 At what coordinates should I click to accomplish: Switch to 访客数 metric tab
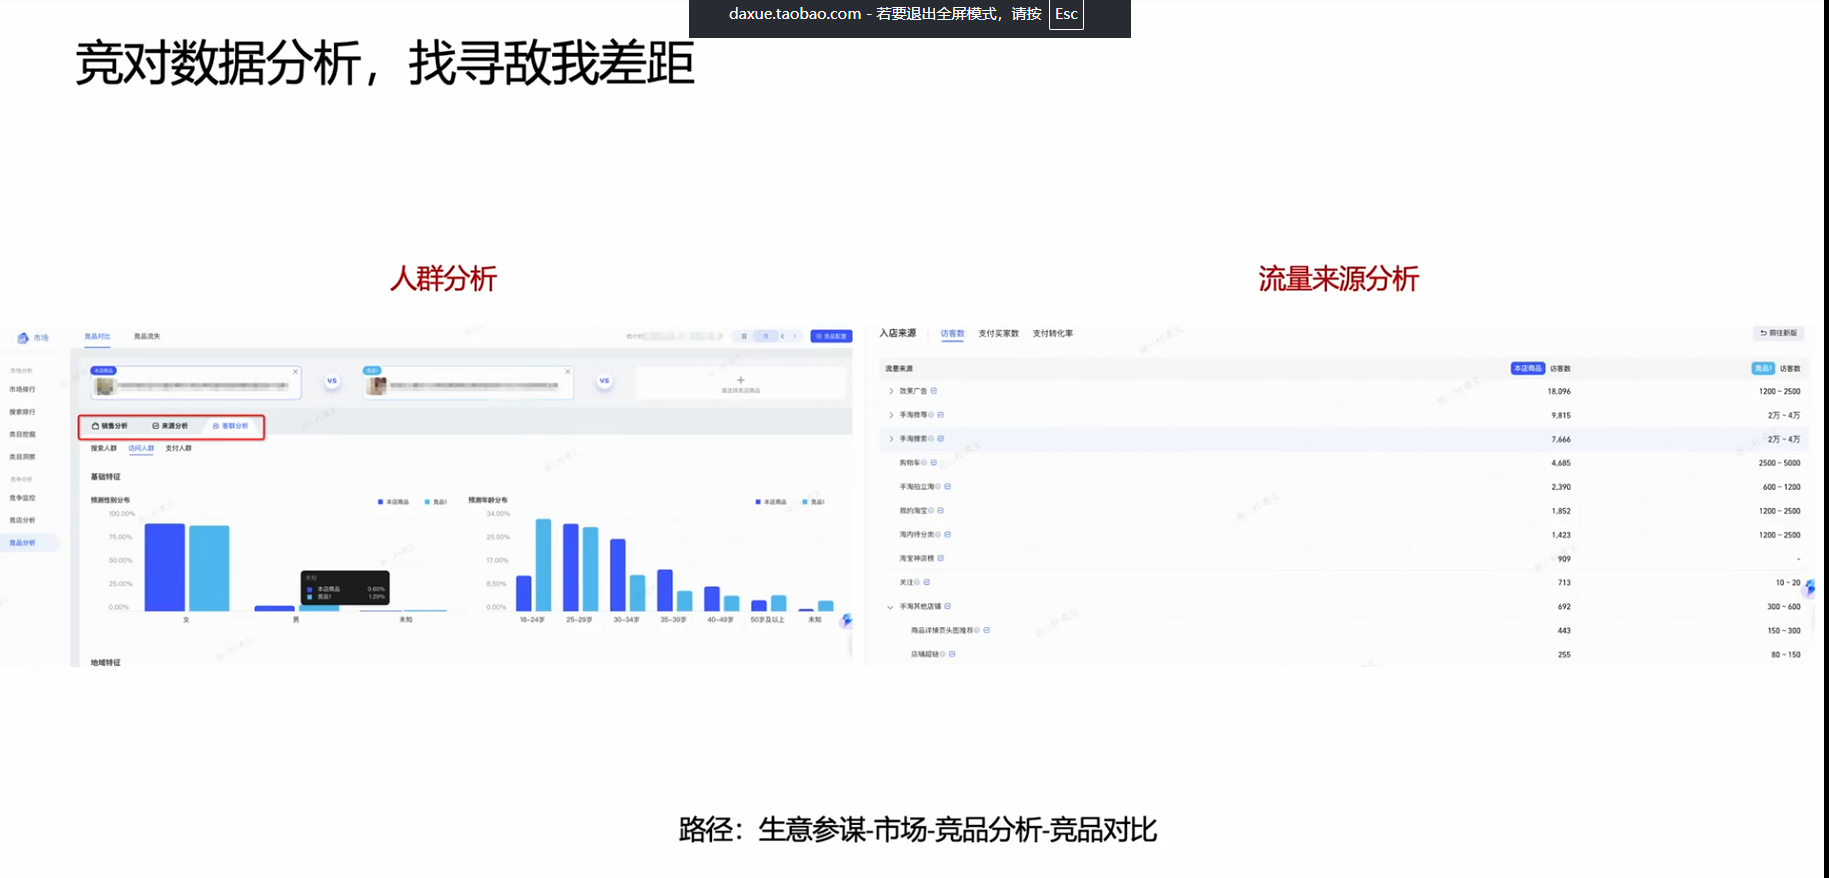click(x=952, y=334)
